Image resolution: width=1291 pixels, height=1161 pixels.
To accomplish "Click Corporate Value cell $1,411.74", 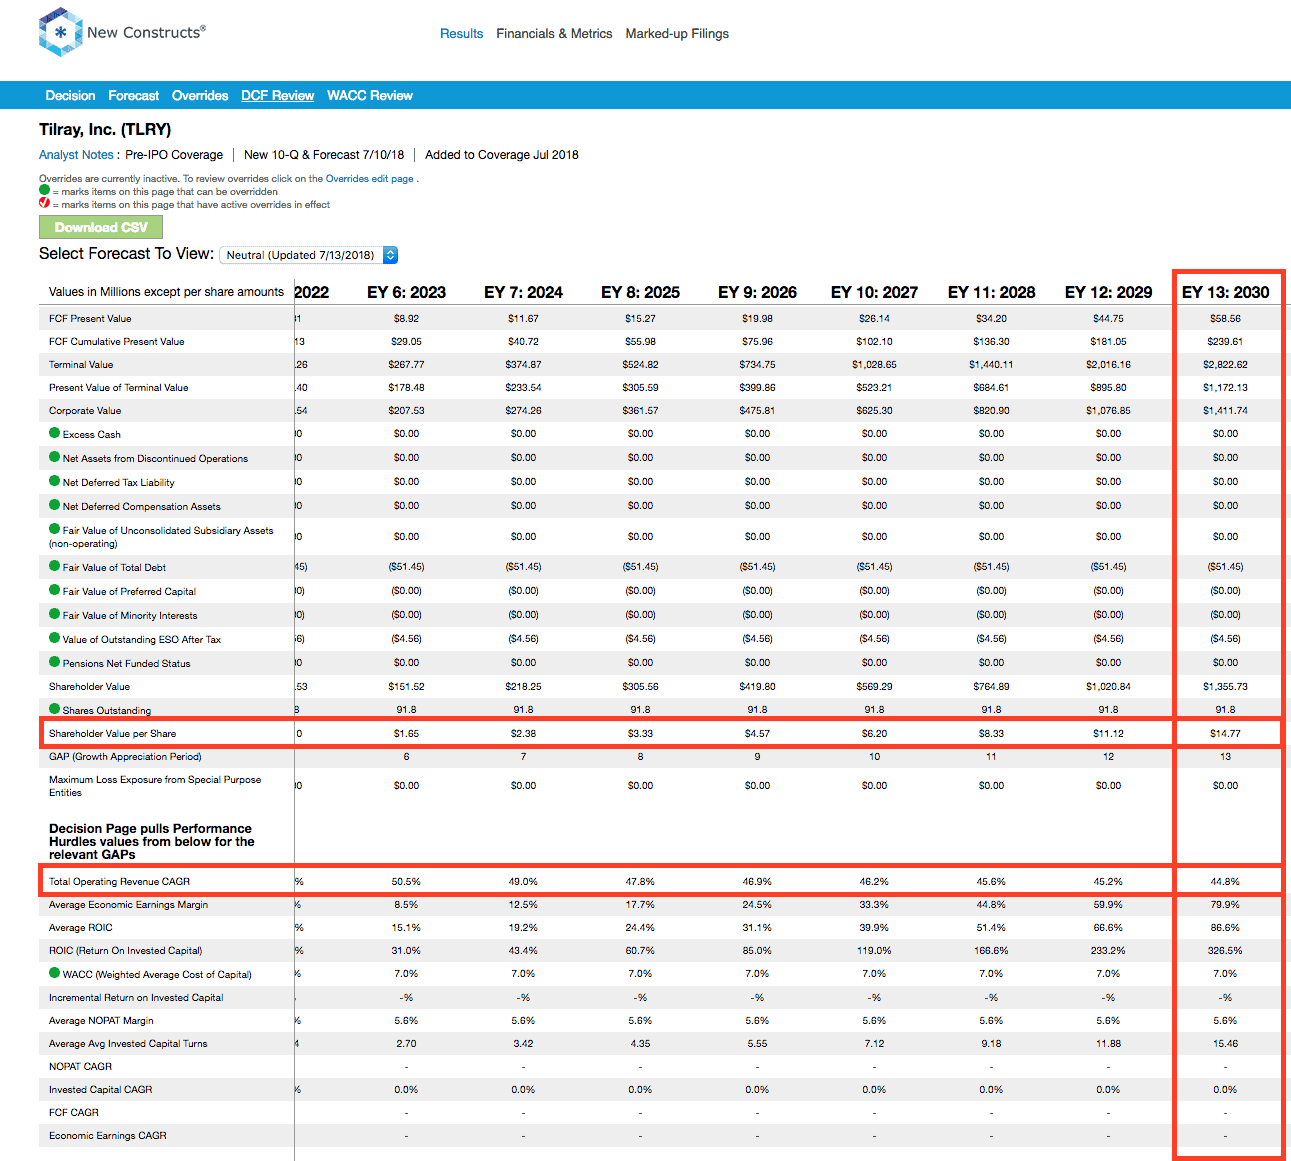I will (x=1225, y=410).
